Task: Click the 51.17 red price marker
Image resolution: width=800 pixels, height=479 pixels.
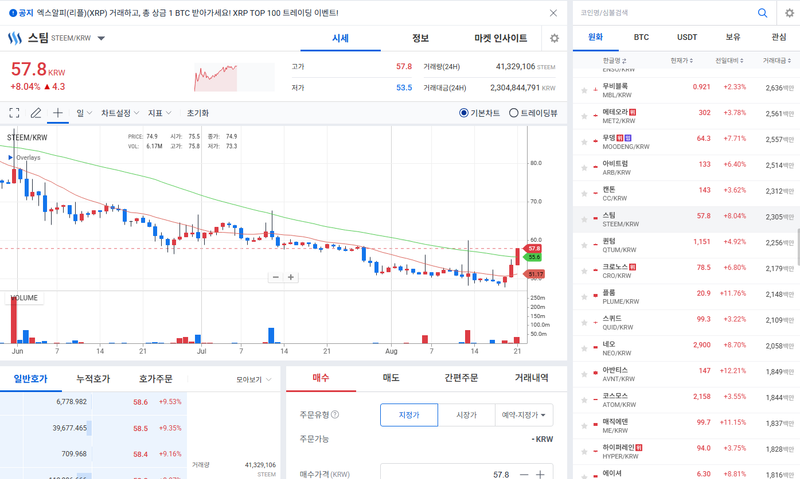Action: pyautogui.click(x=534, y=274)
